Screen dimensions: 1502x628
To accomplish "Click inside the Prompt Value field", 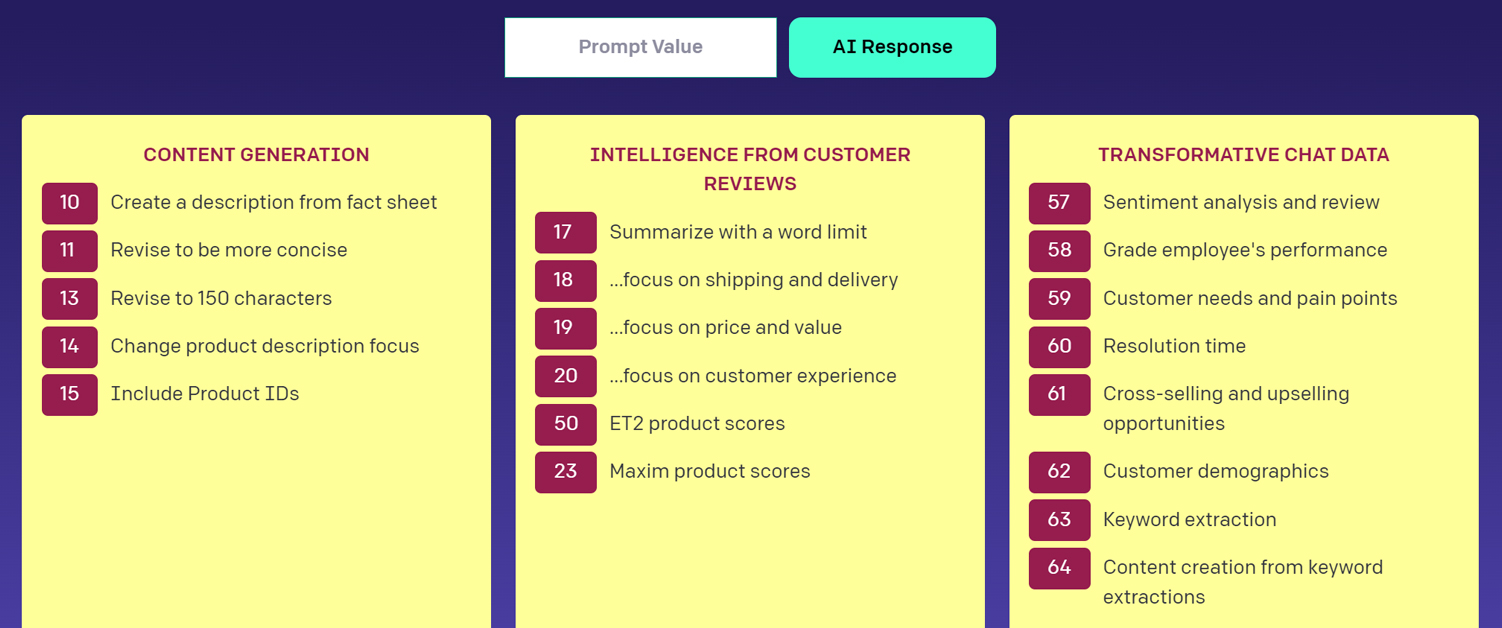I will point(640,46).
